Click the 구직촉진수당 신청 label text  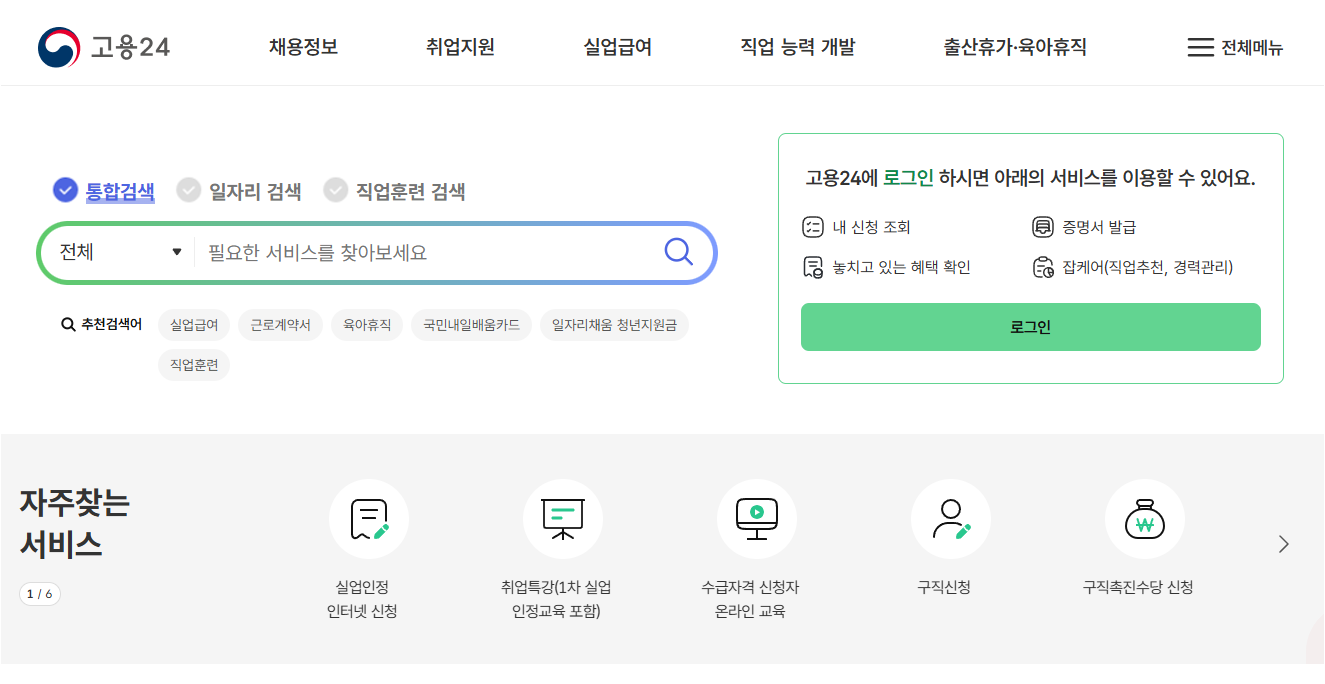(x=1138, y=587)
